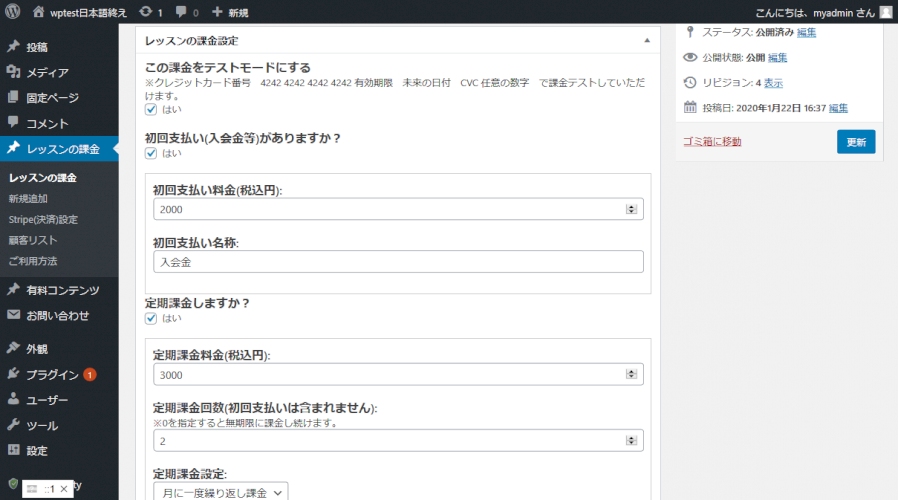Click the wrench icon next to ツール
The width and height of the screenshot is (898, 500).
[x=14, y=424]
